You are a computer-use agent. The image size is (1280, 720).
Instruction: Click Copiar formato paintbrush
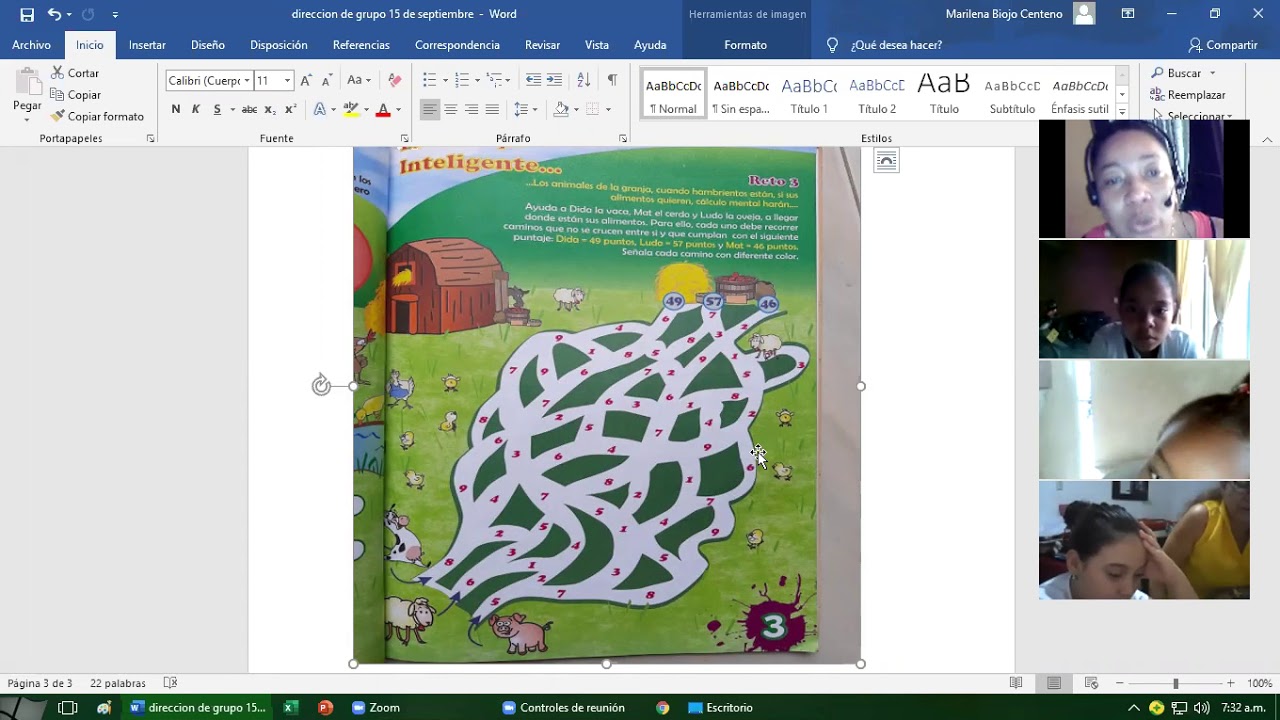click(97, 116)
